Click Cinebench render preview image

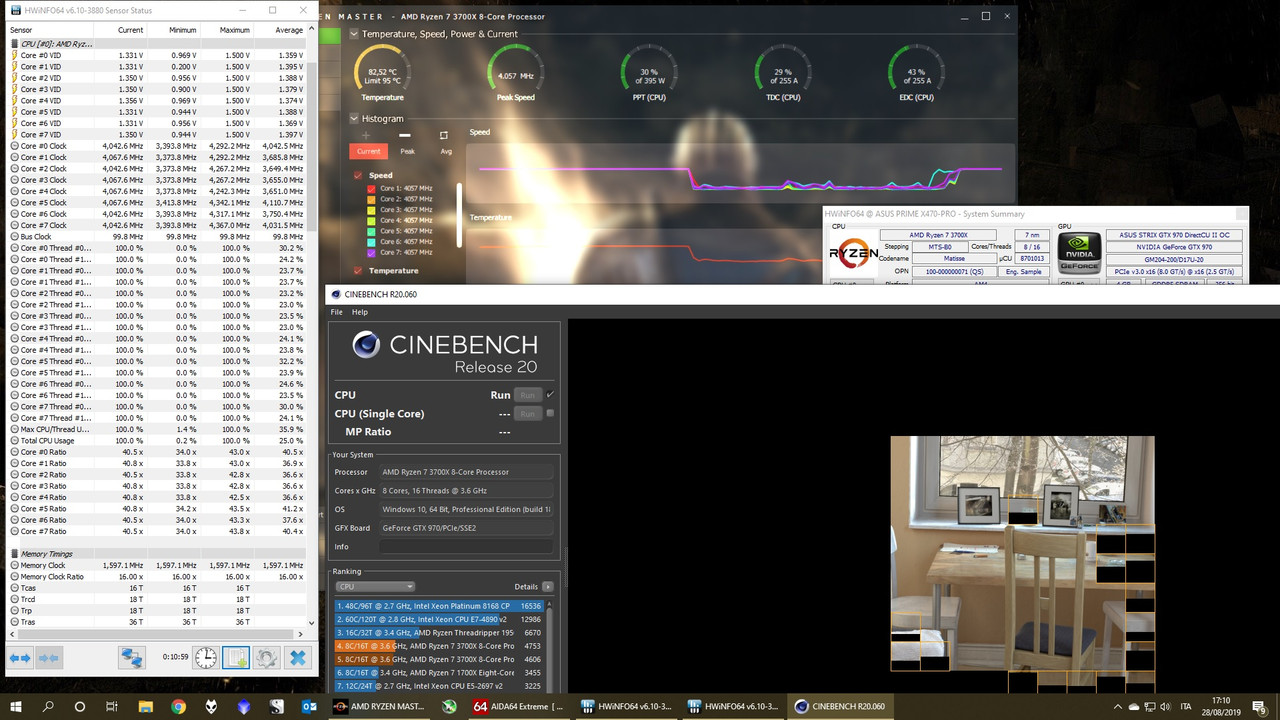(x=1022, y=564)
